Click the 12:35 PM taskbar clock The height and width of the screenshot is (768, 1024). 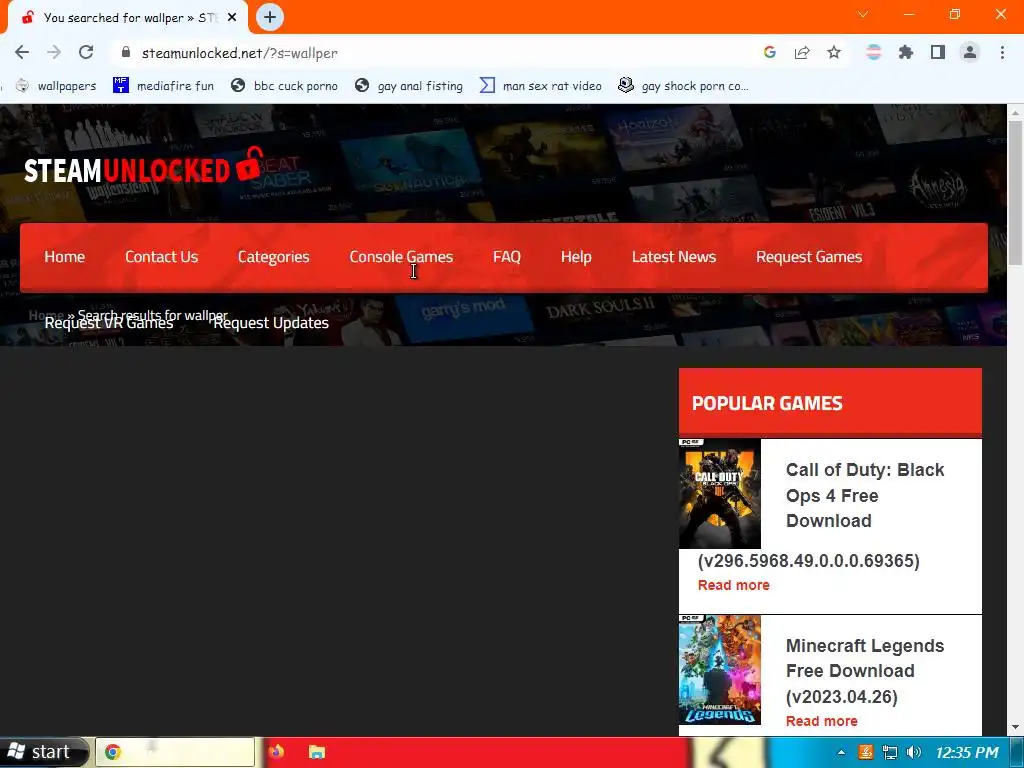[x=967, y=752]
